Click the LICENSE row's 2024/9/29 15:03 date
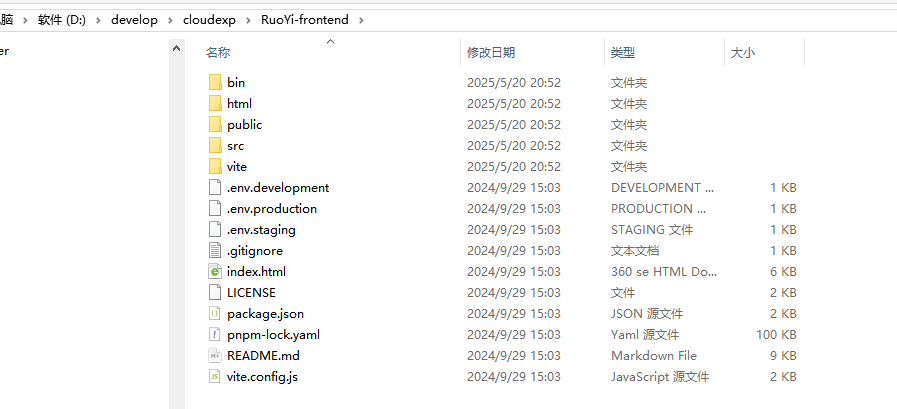The height and width of the screenshot is (409, 897). 514,293
